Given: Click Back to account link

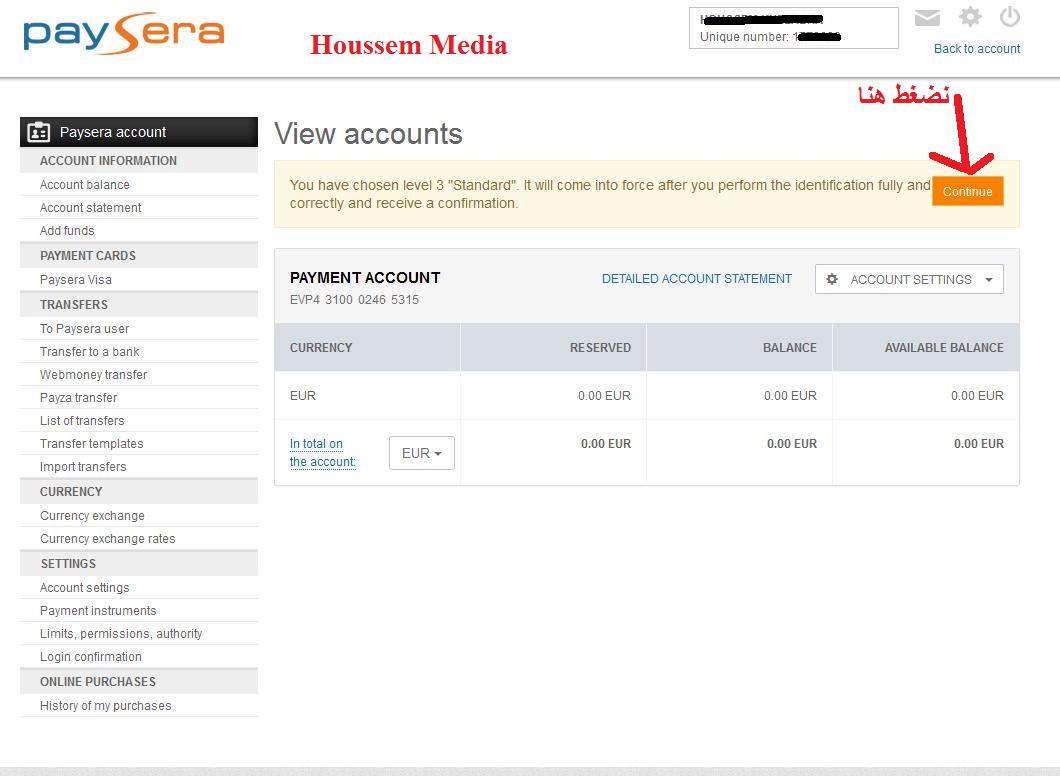Looking at the screenshot, I should click(977, 49).
